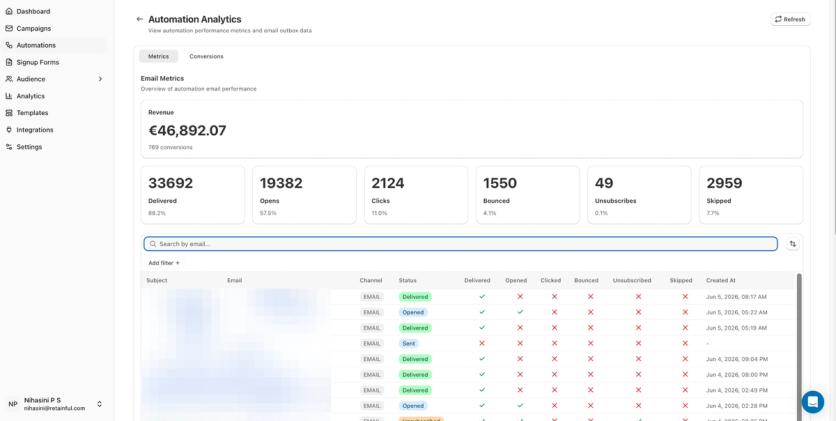Click the Campaigns envelope icon
This screenshot has width=836, height=421.
[x=9, y=28]
